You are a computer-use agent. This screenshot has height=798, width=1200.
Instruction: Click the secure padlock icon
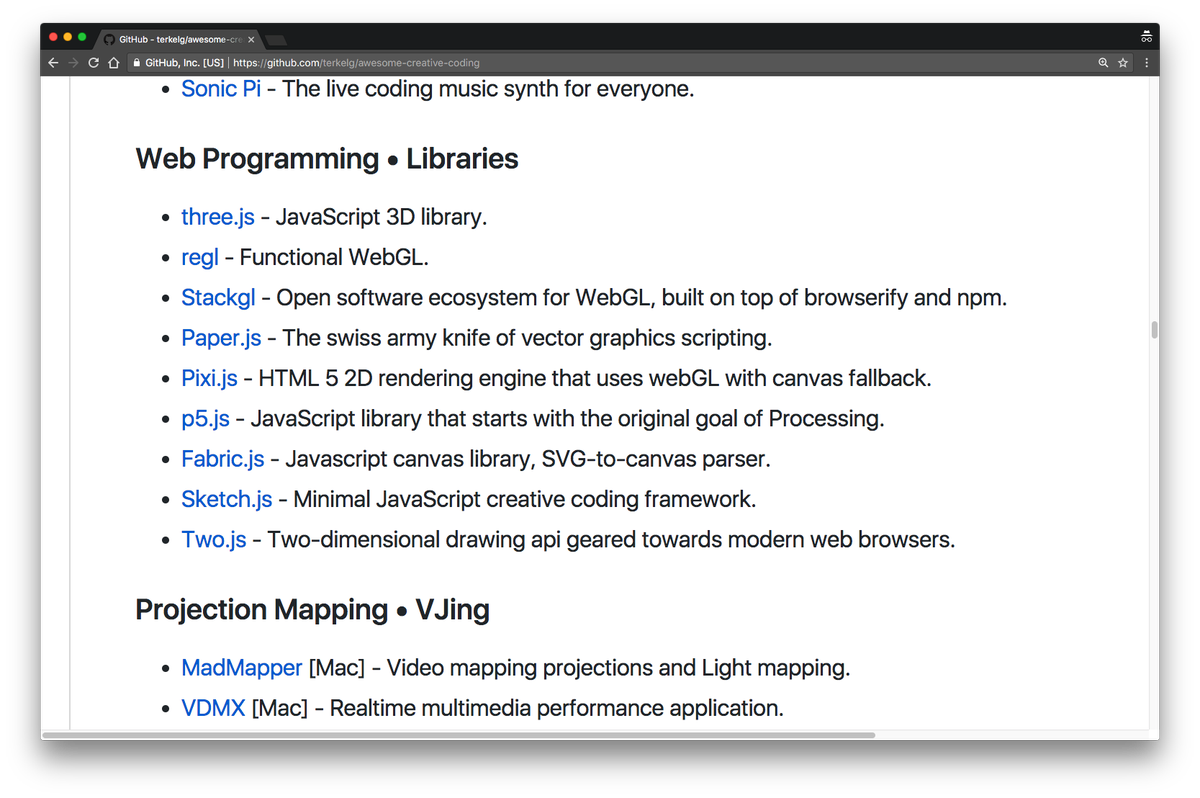click(138, 62)
